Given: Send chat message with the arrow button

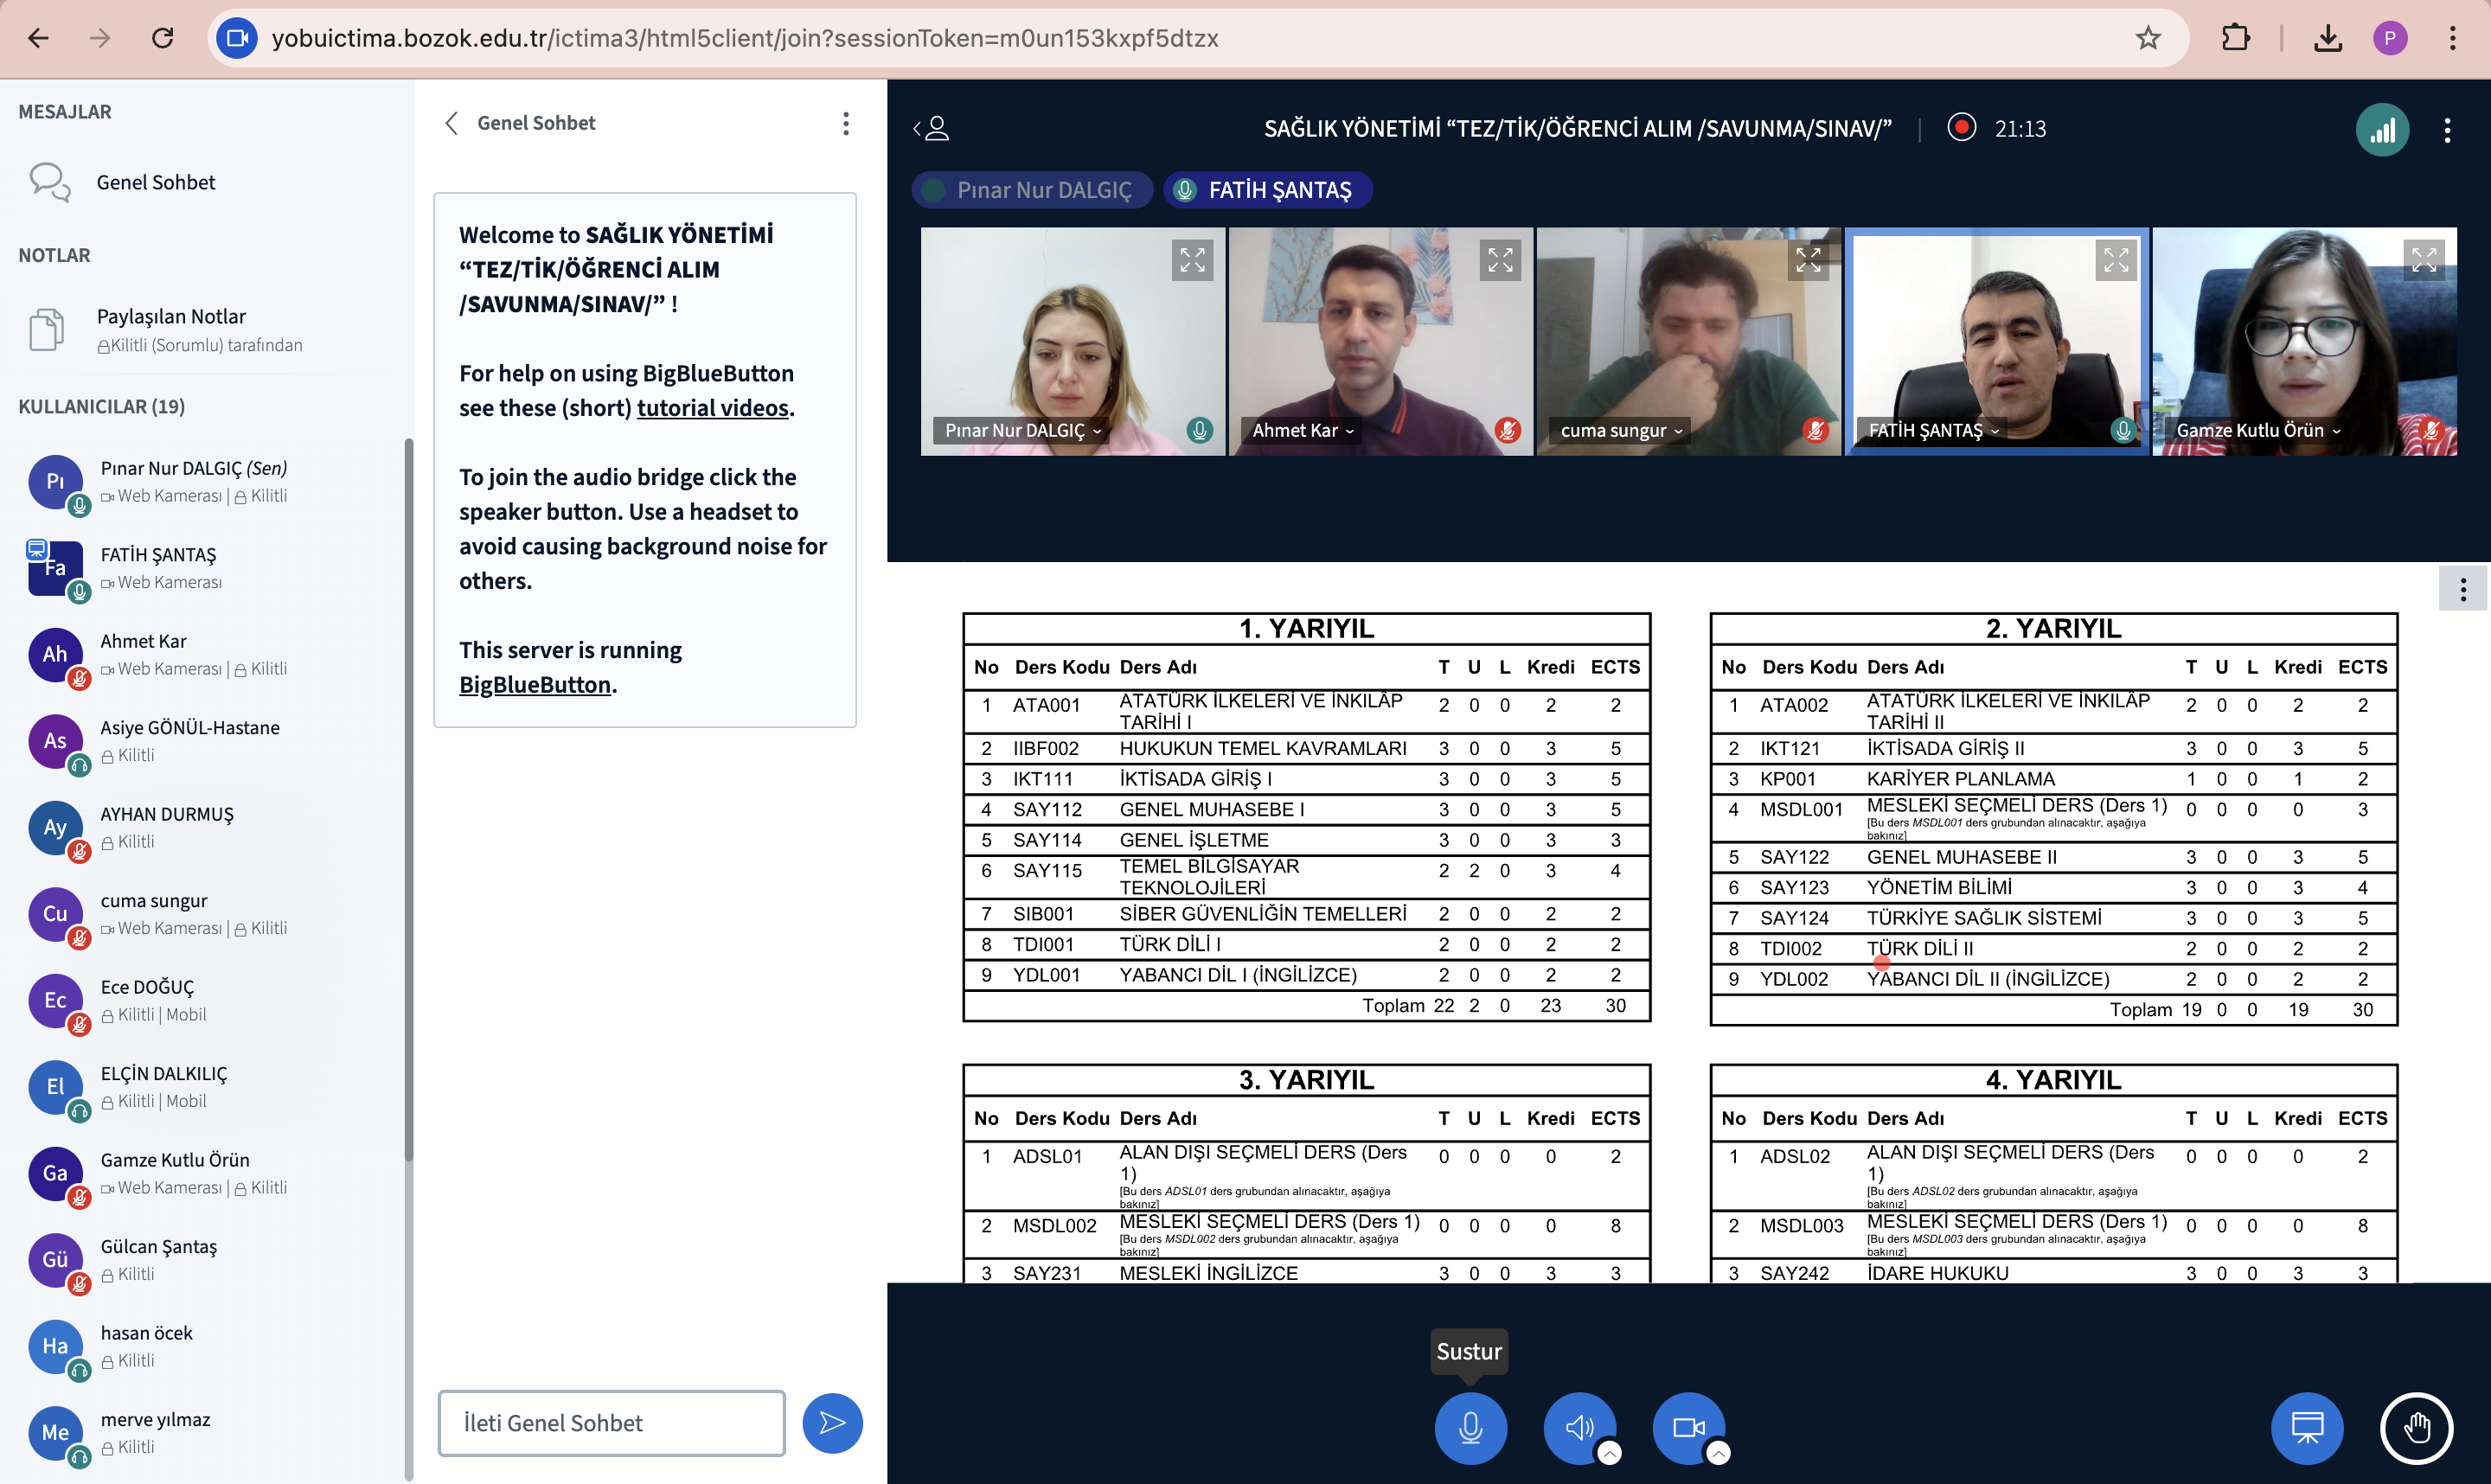Looking at the screenshot, I should click(x=832, y=1423).
